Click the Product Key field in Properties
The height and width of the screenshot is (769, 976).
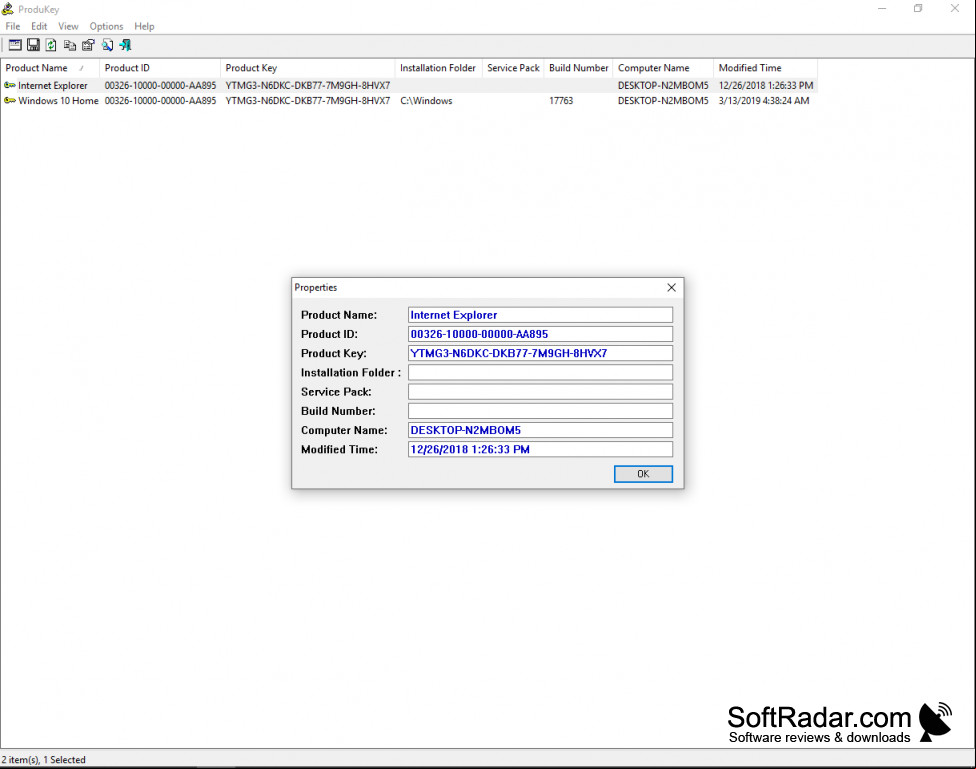point(540,353)
